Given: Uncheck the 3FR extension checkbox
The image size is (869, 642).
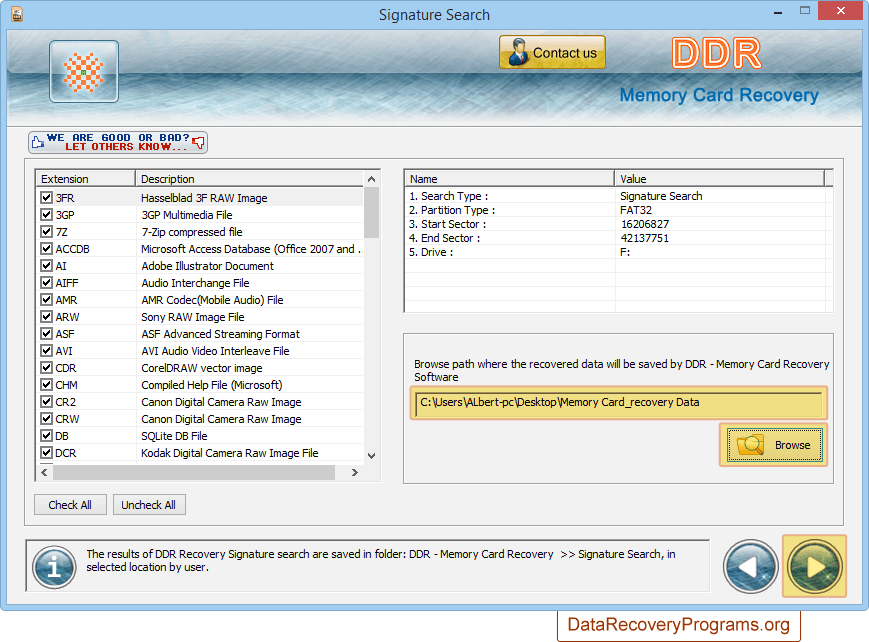Looking at the screenshot, I should tap(47, 197).
